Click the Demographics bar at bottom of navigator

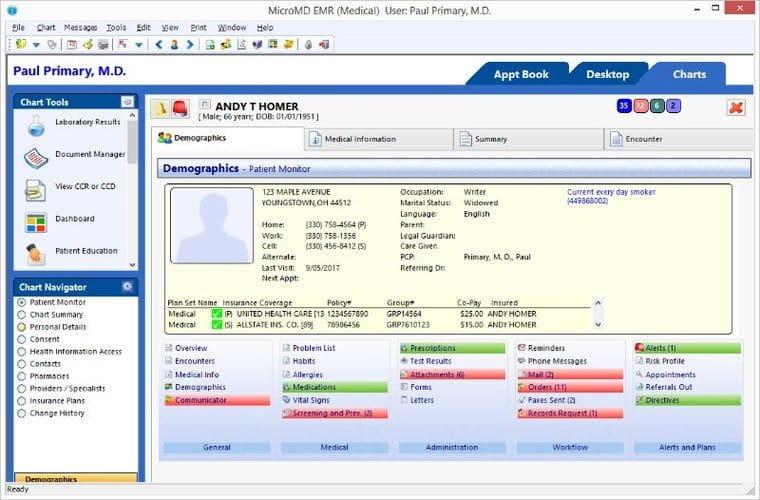(x=76, y=478)
